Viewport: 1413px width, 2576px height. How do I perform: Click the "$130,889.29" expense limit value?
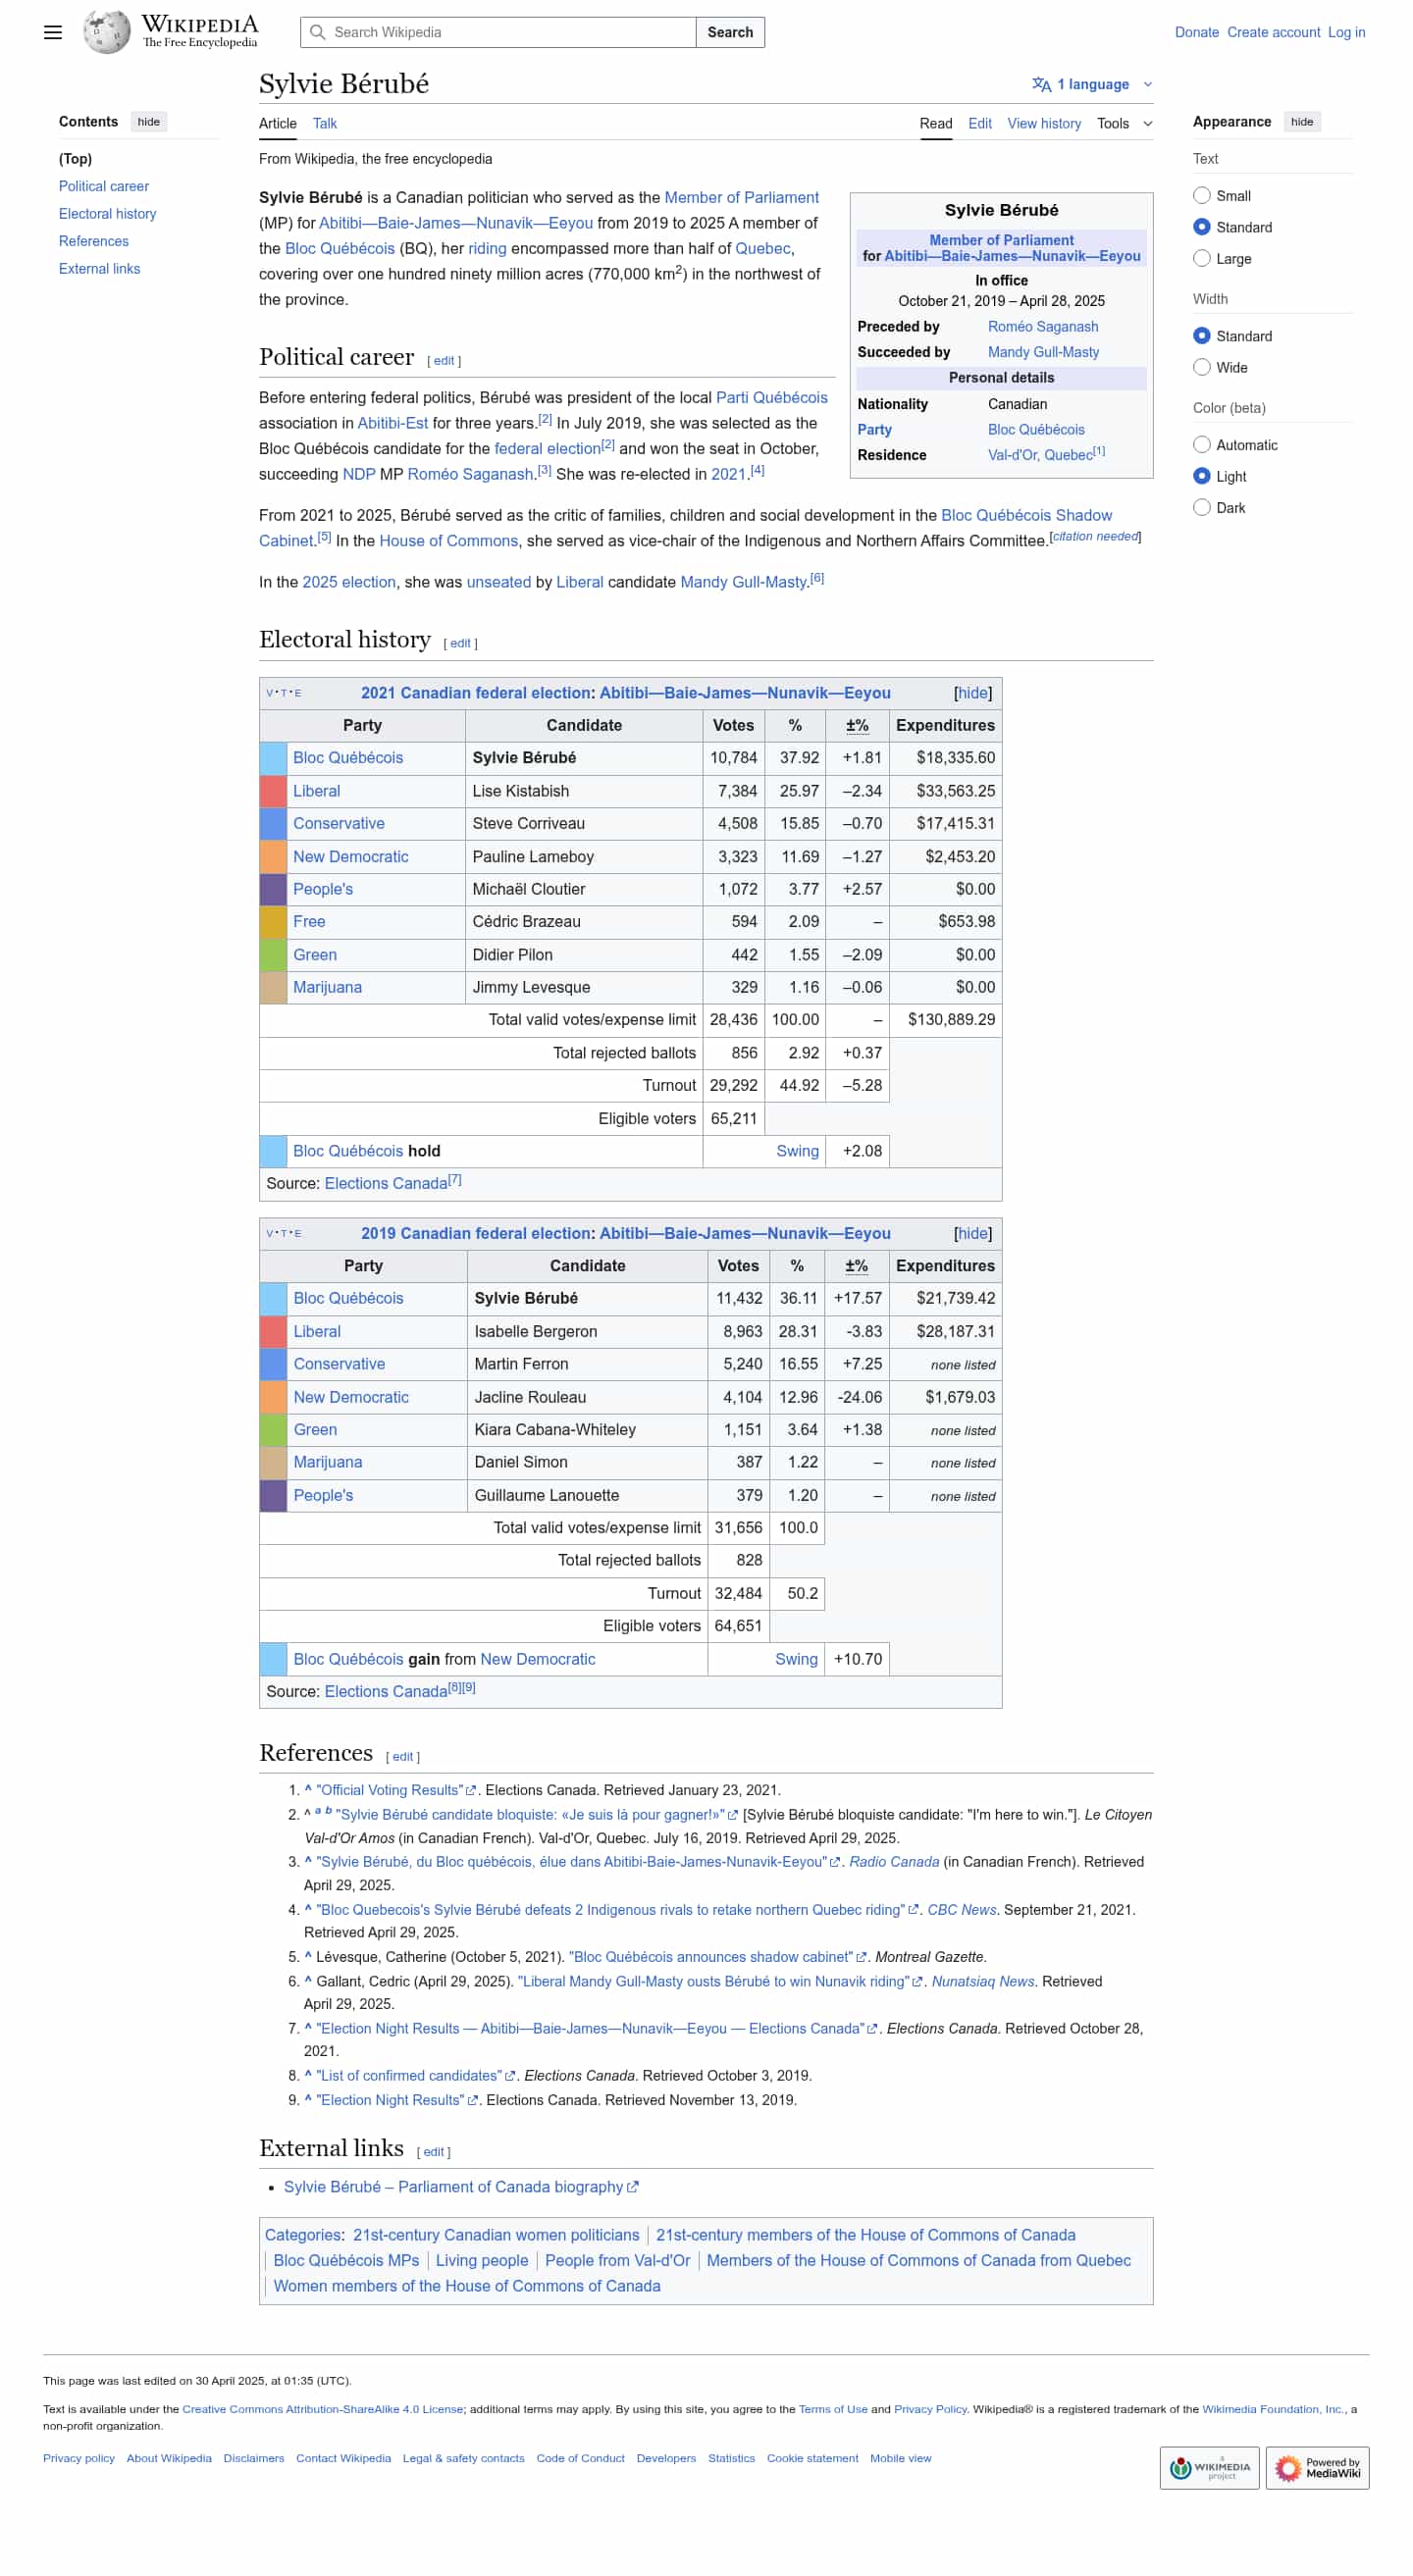(x=951, y=1020)
